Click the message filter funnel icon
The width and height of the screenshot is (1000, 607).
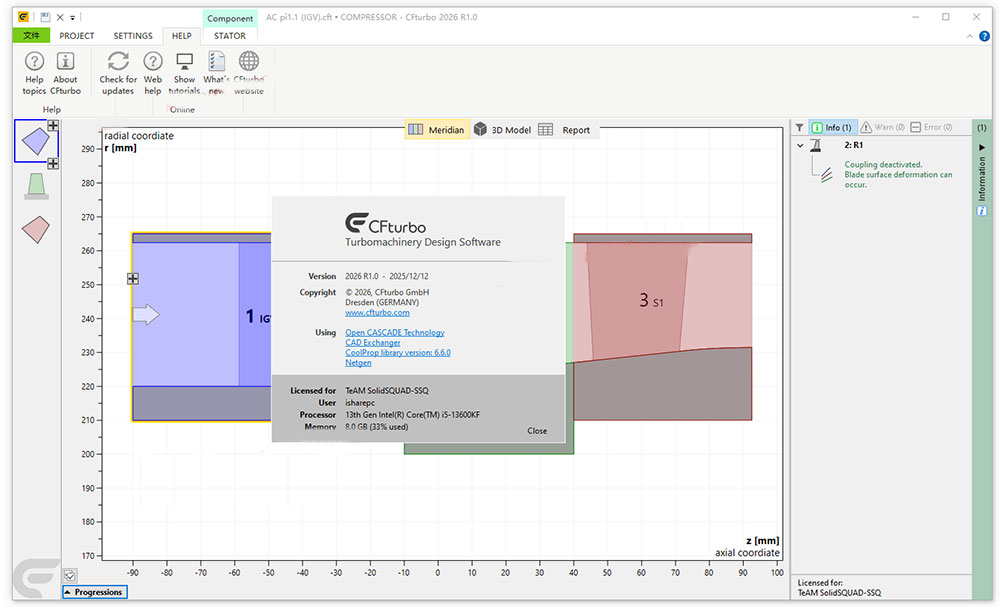(x=799, y=128)
